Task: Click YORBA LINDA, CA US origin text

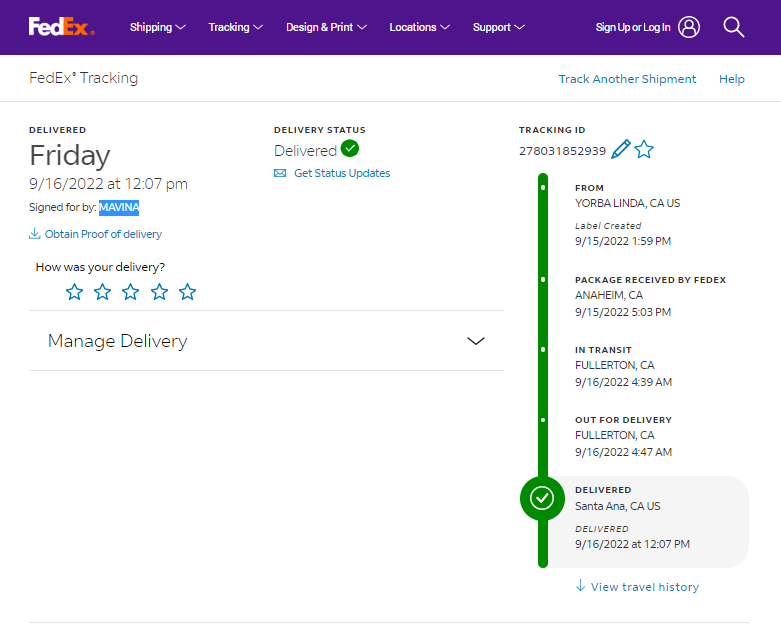Action: [628, 203]
